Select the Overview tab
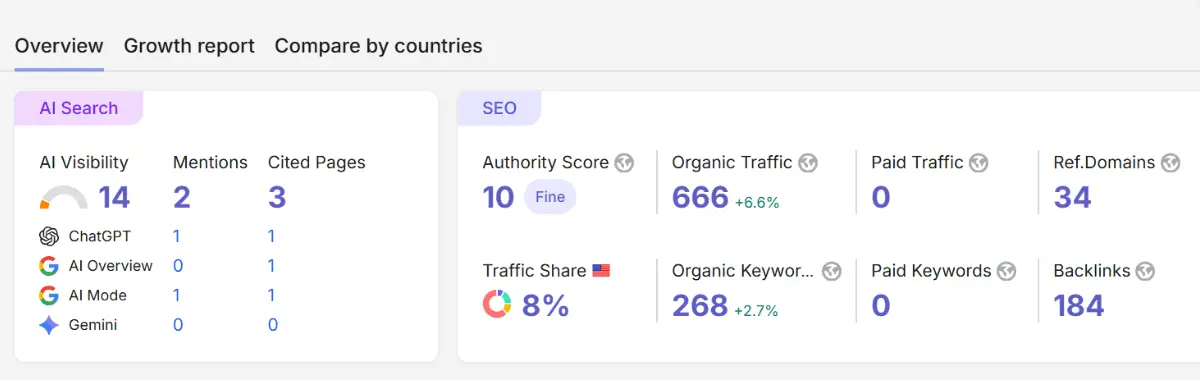Viewport: 1200px width, 380px height. click(59, 46)
